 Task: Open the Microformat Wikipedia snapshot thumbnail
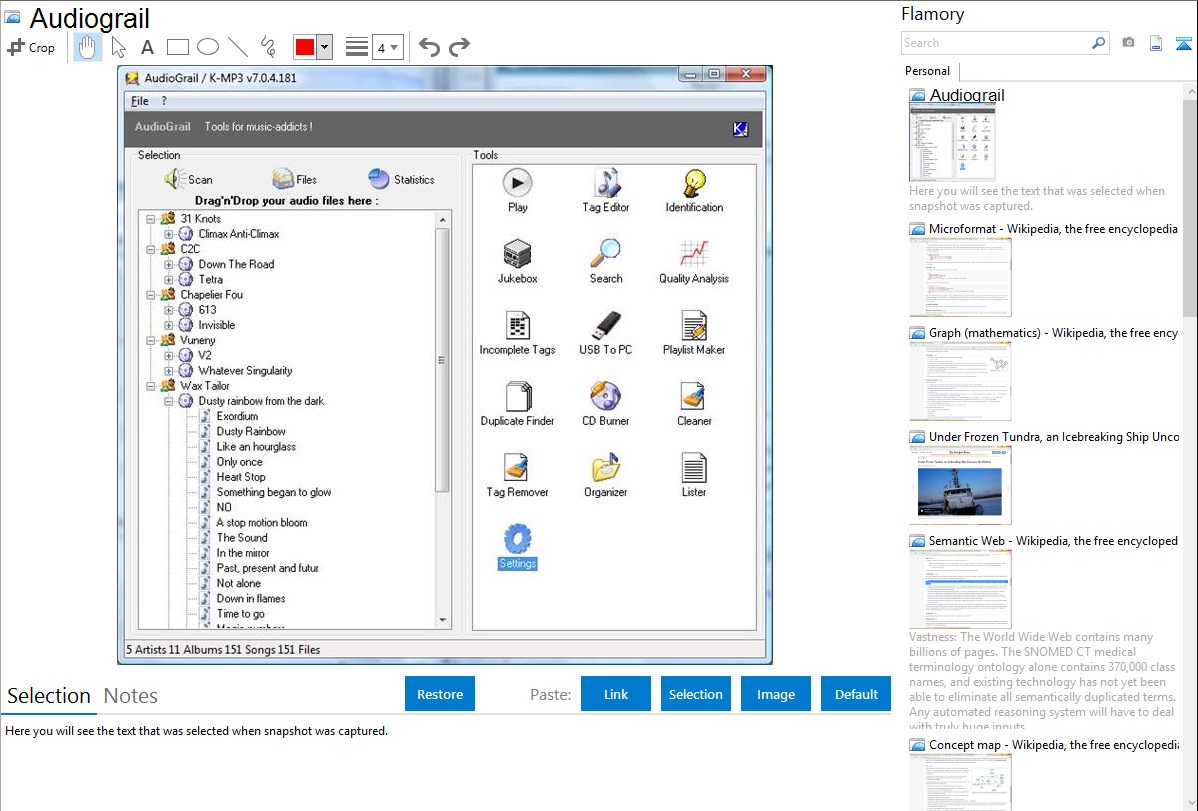tap(960, 277)
